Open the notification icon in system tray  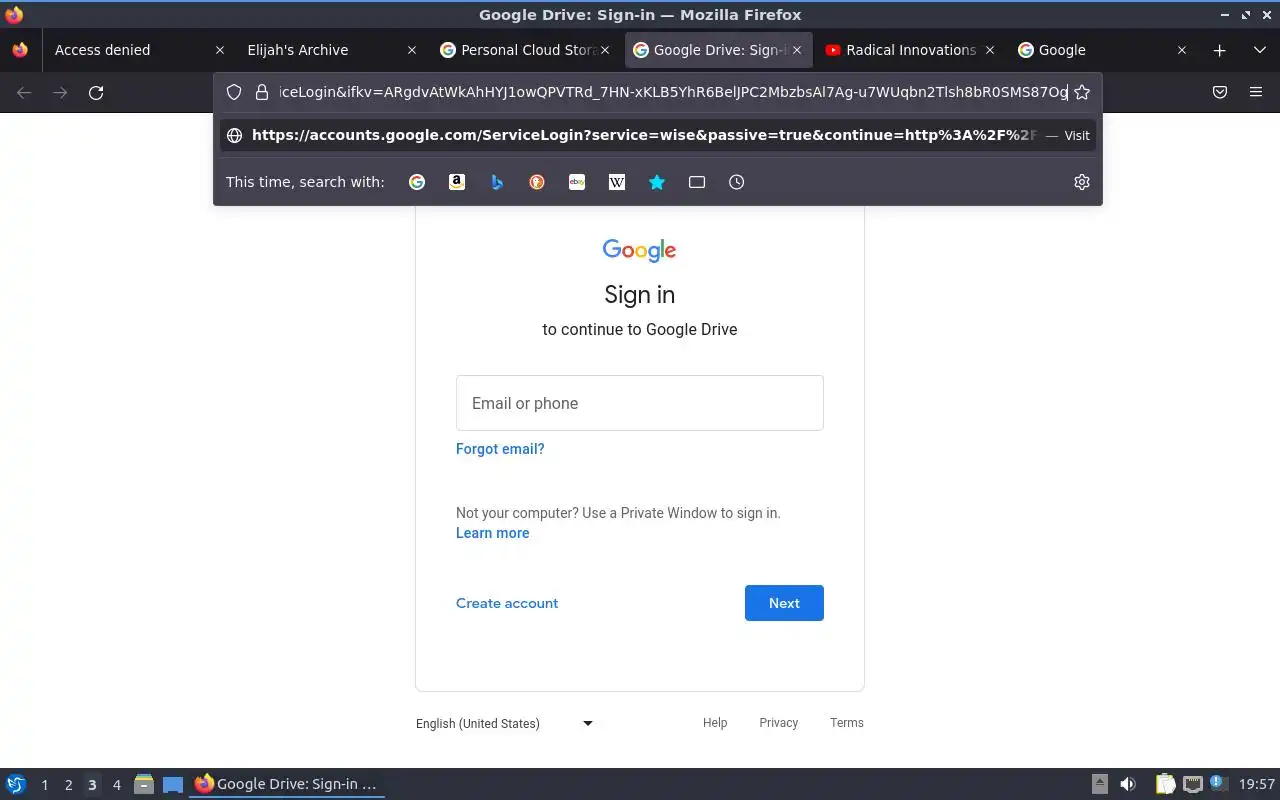click(1218, 783)
